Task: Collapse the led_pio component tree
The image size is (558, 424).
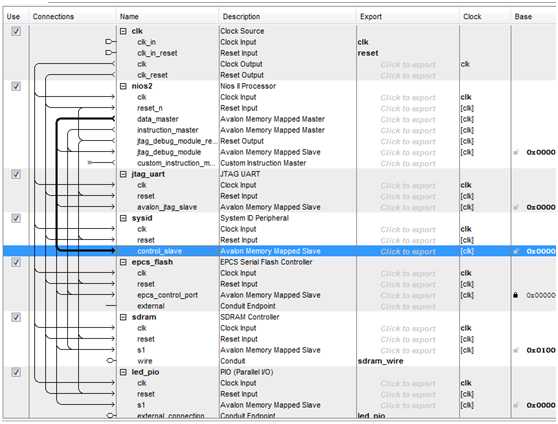Action: [x=123, y=372]
